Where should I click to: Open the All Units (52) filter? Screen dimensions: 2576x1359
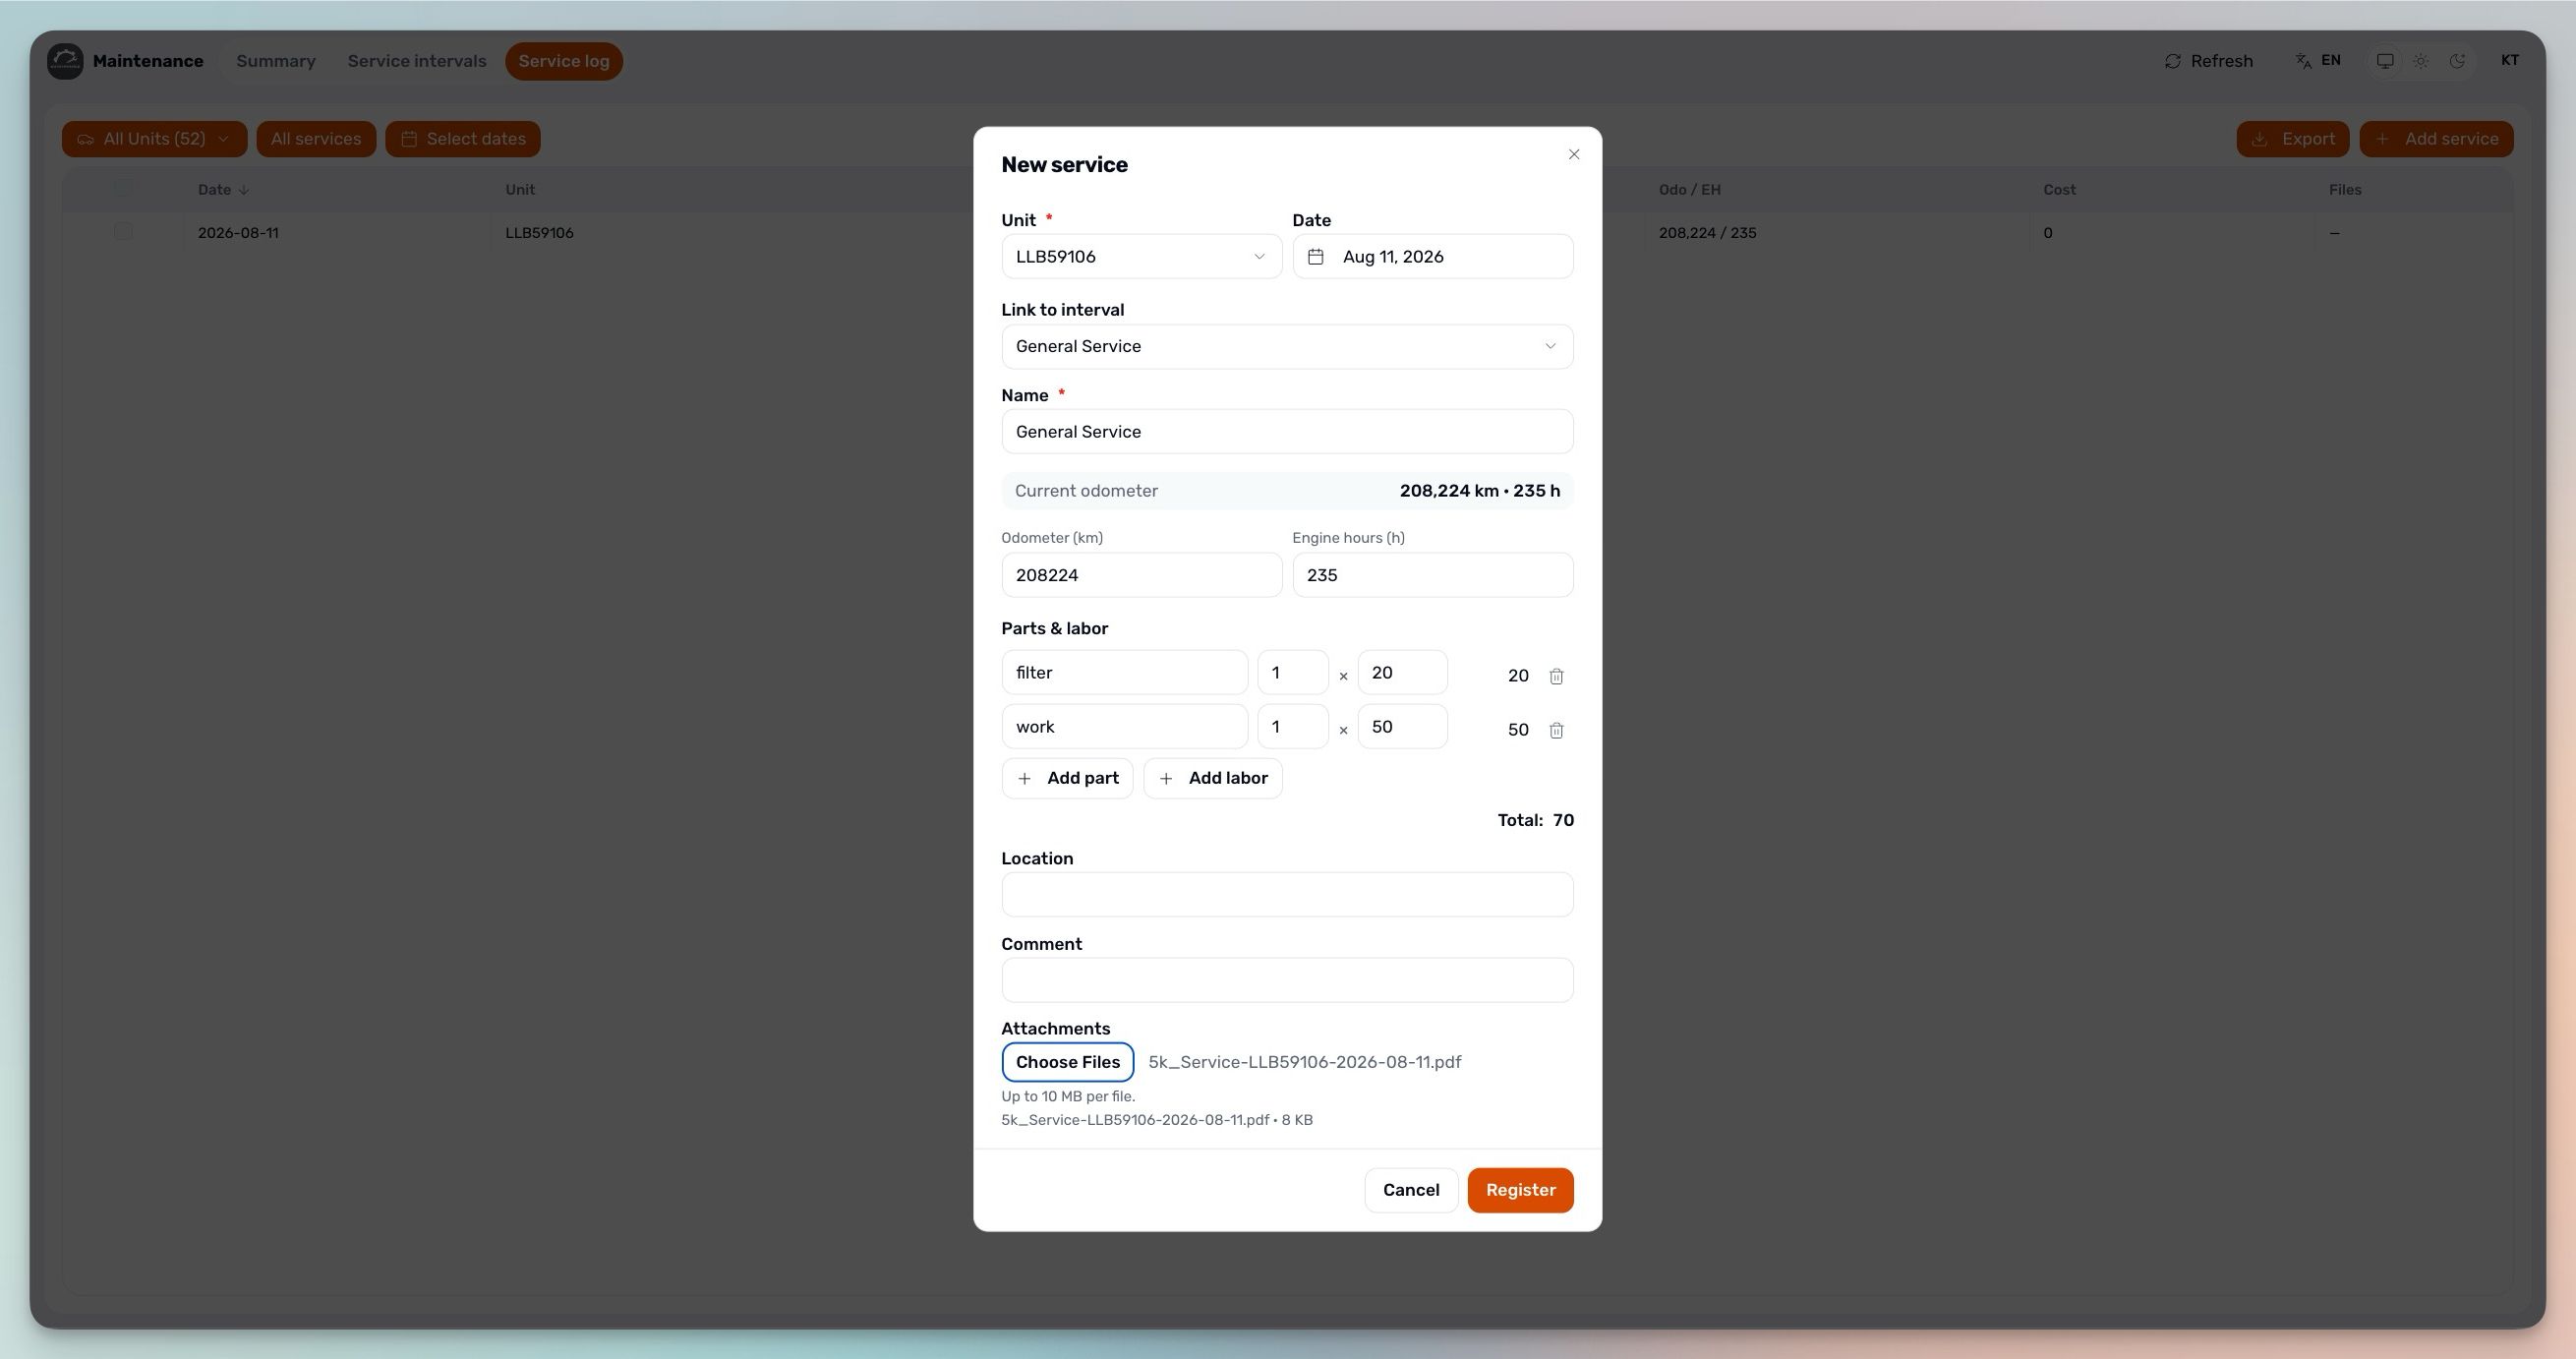click(x=154, y=139)
